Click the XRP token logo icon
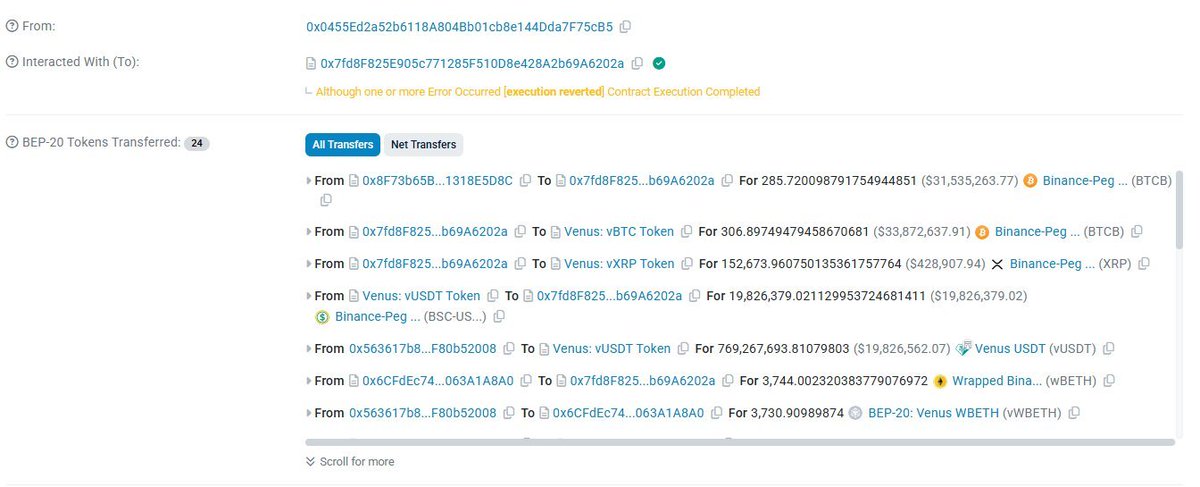1200x487 pixels. pos(997,264)
